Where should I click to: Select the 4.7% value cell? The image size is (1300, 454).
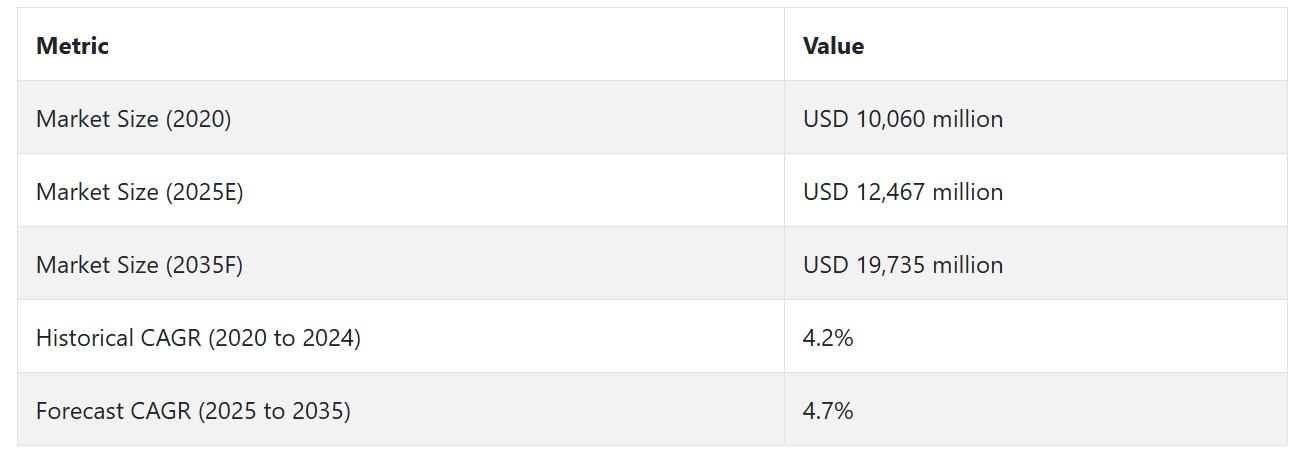coord(1035,410)
